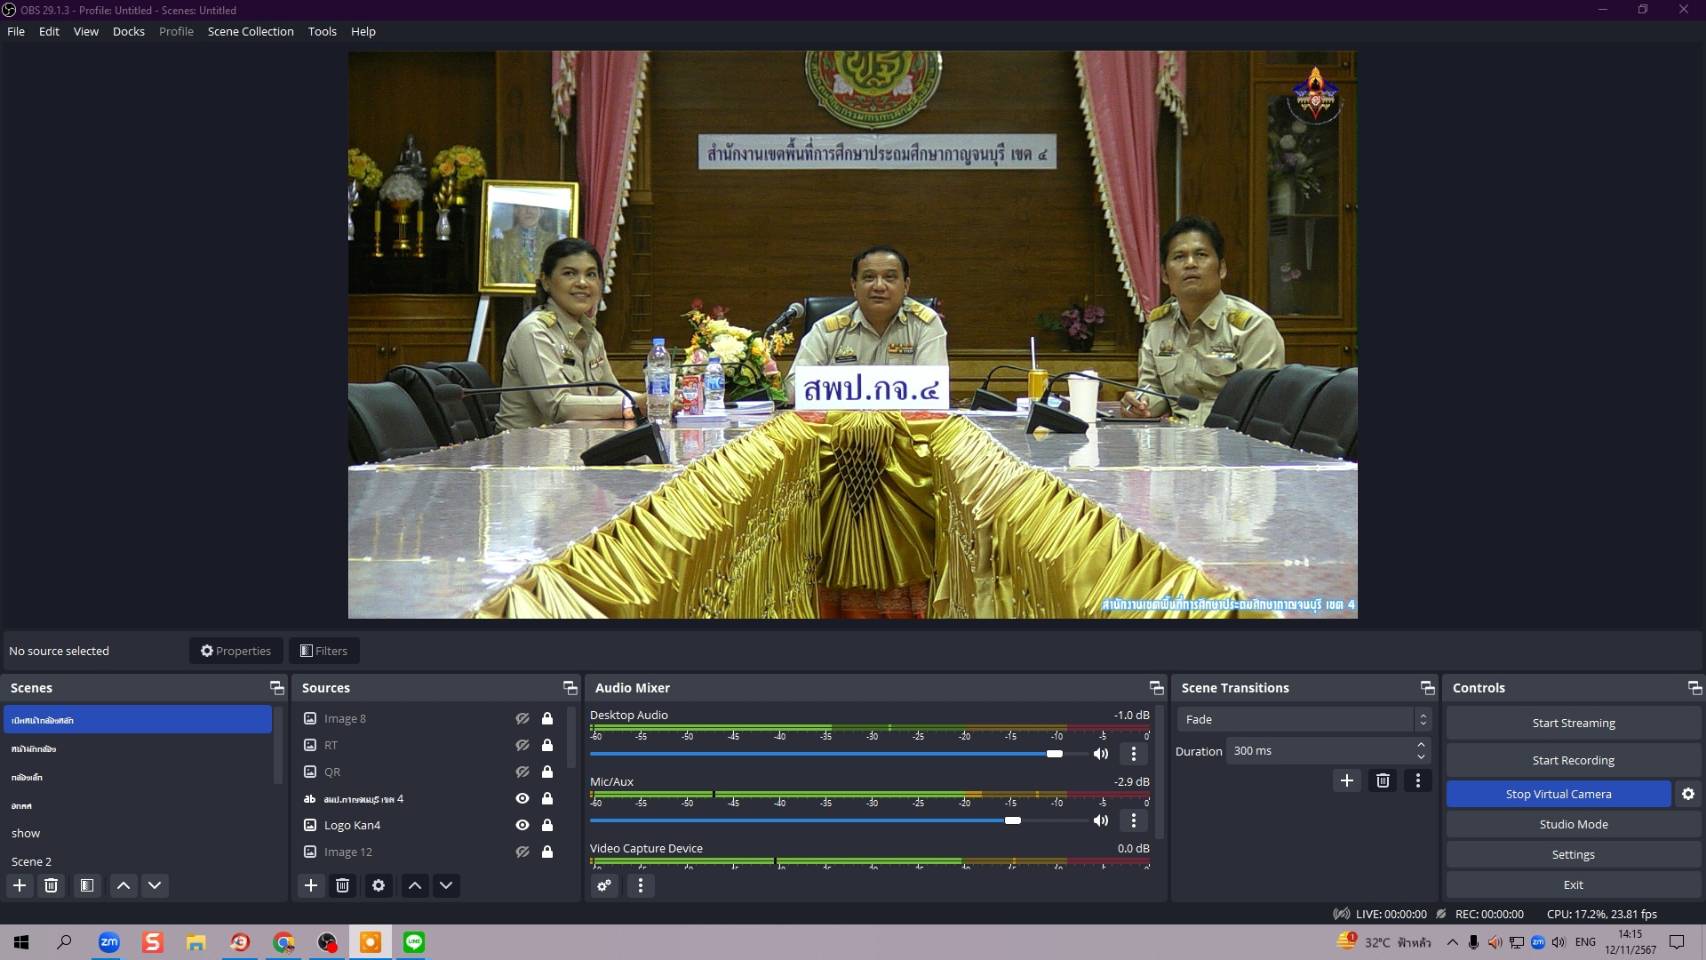
Task: Open the Tools menu
Action: [322, 31]
